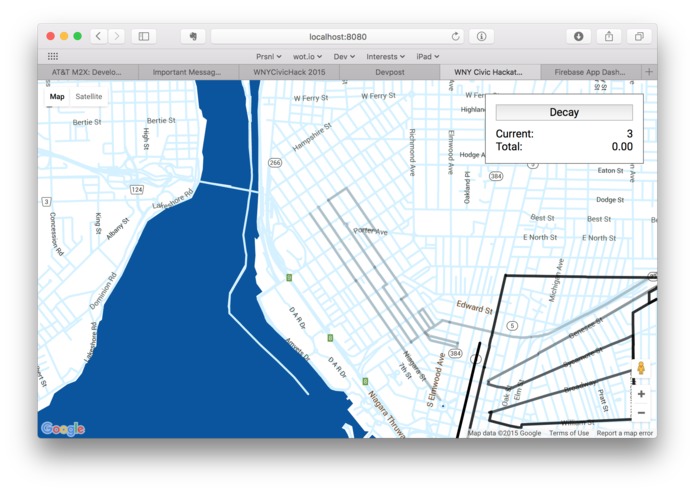Viewport: 695px width, 494px height.
Task: Pick up the Street View pegman
Action: [x=641, y=368]
